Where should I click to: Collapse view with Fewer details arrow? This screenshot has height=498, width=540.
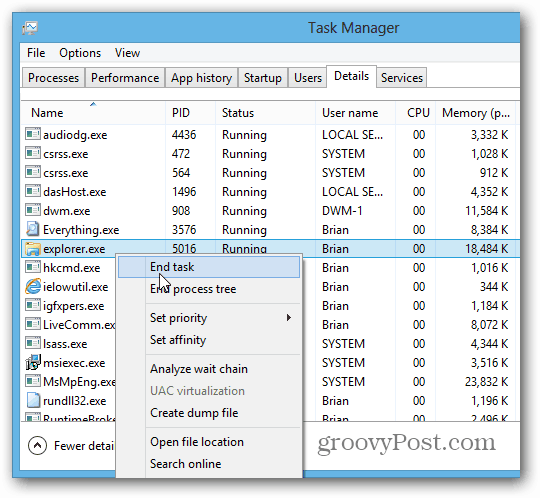[38, 446]
